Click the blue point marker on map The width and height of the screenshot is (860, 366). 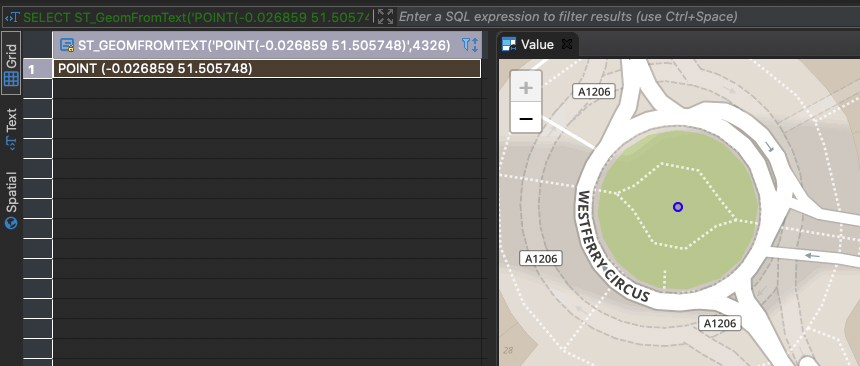[678, 207]
